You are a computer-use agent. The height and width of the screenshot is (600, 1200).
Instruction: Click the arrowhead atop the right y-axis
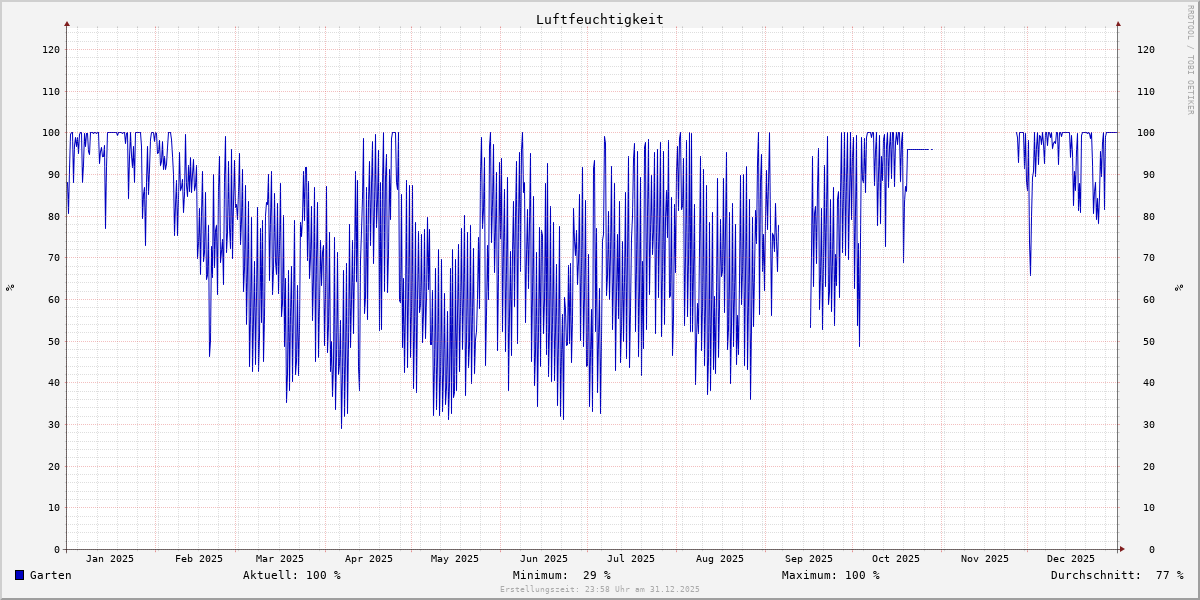point(1118,23)
